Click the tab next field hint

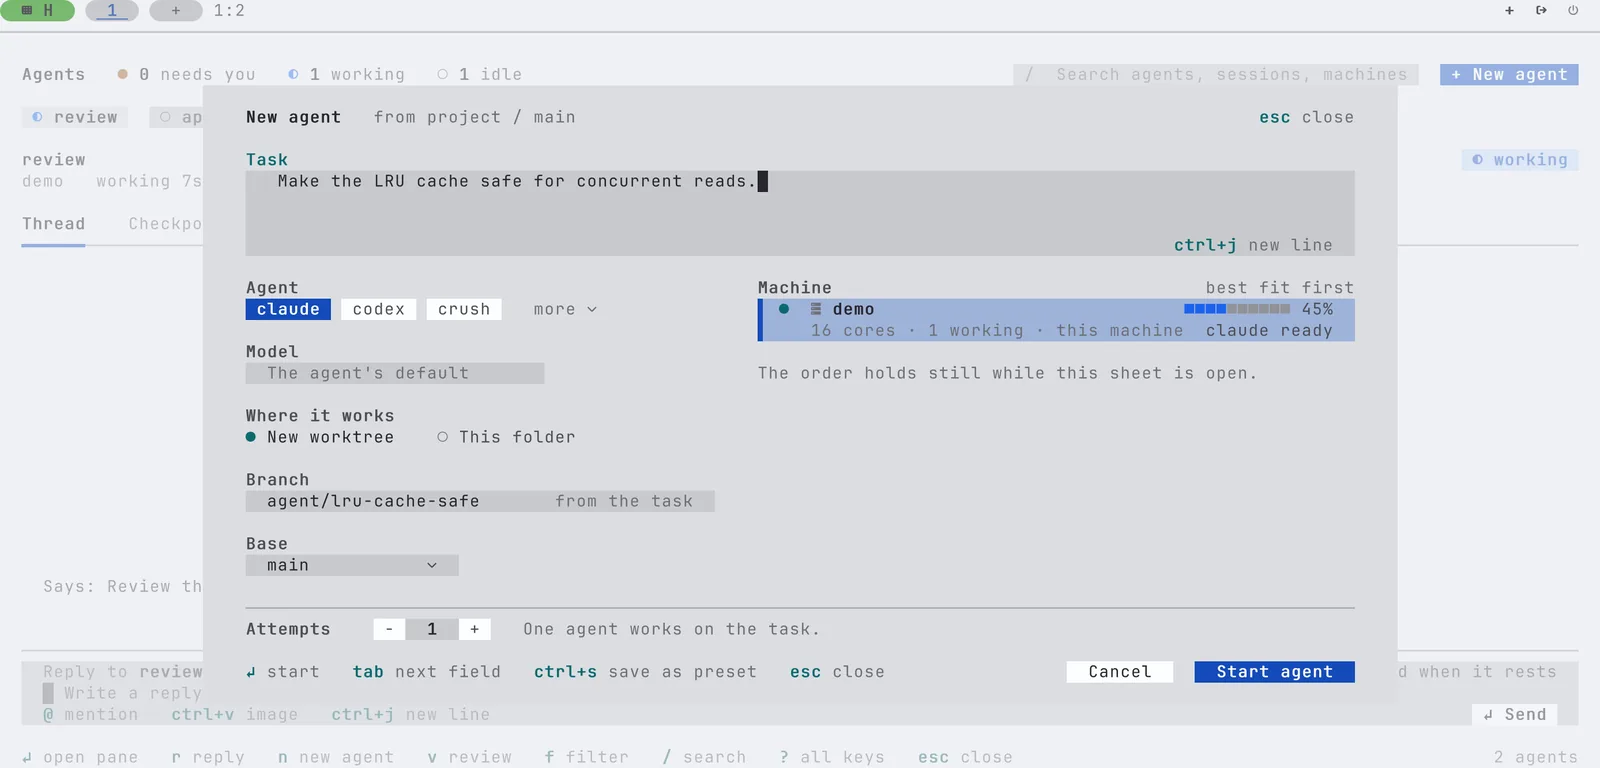click(x=426, y=672)
